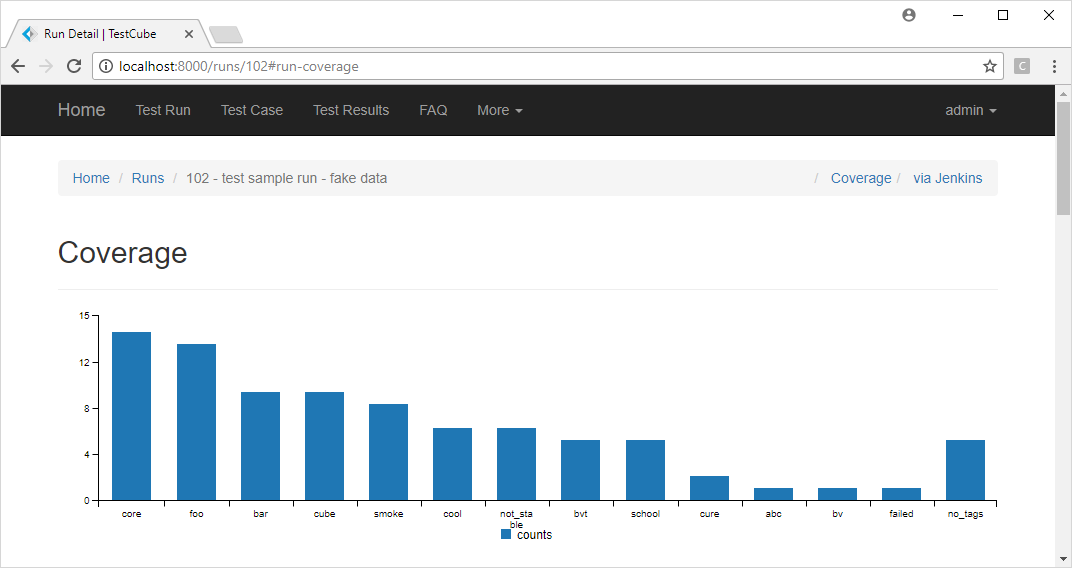Open Test Run navbar item
1072x568 pixels.
[163, 110]
